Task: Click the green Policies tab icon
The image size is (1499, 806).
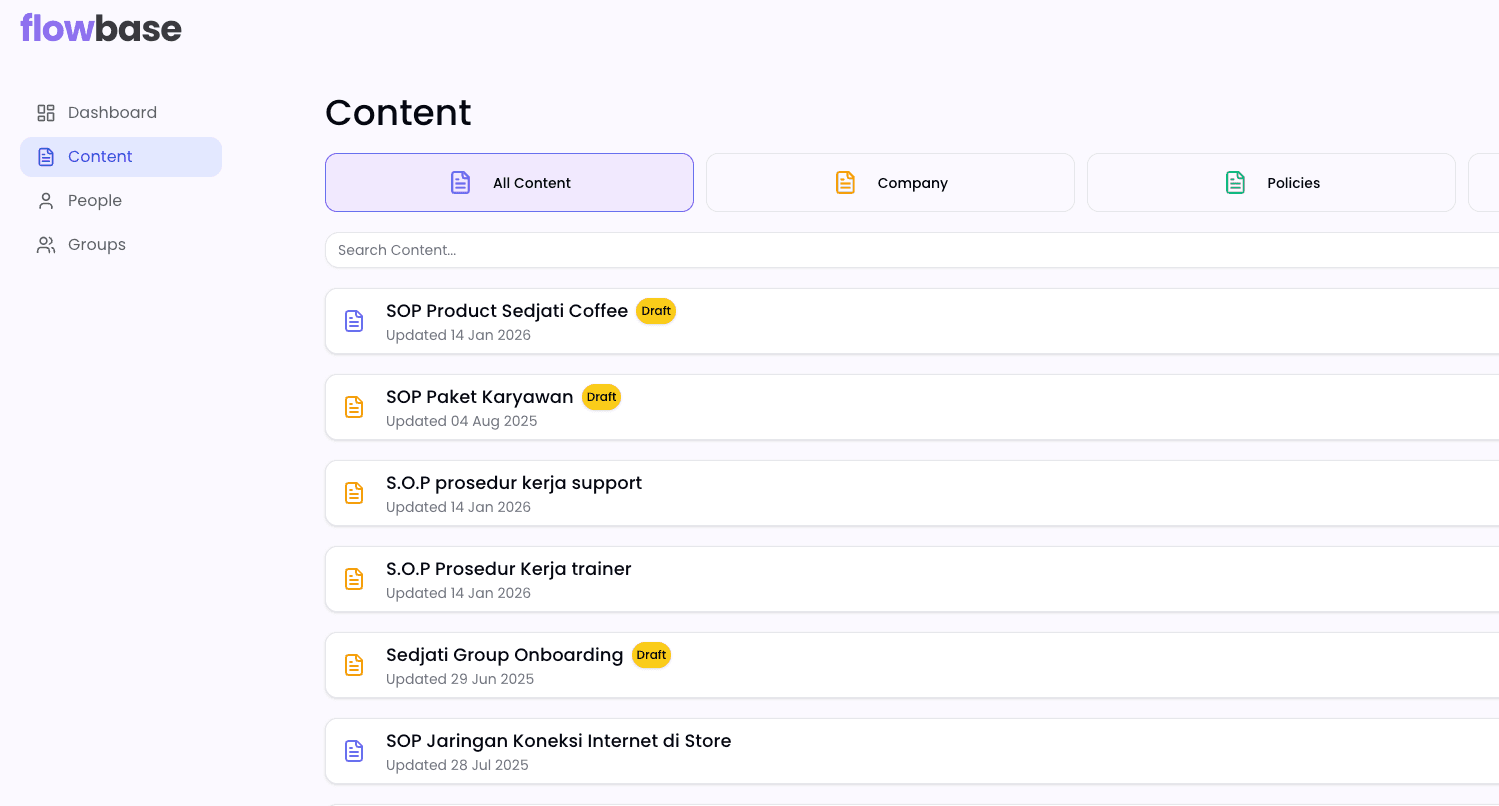Action: [x=1235, y=183]
